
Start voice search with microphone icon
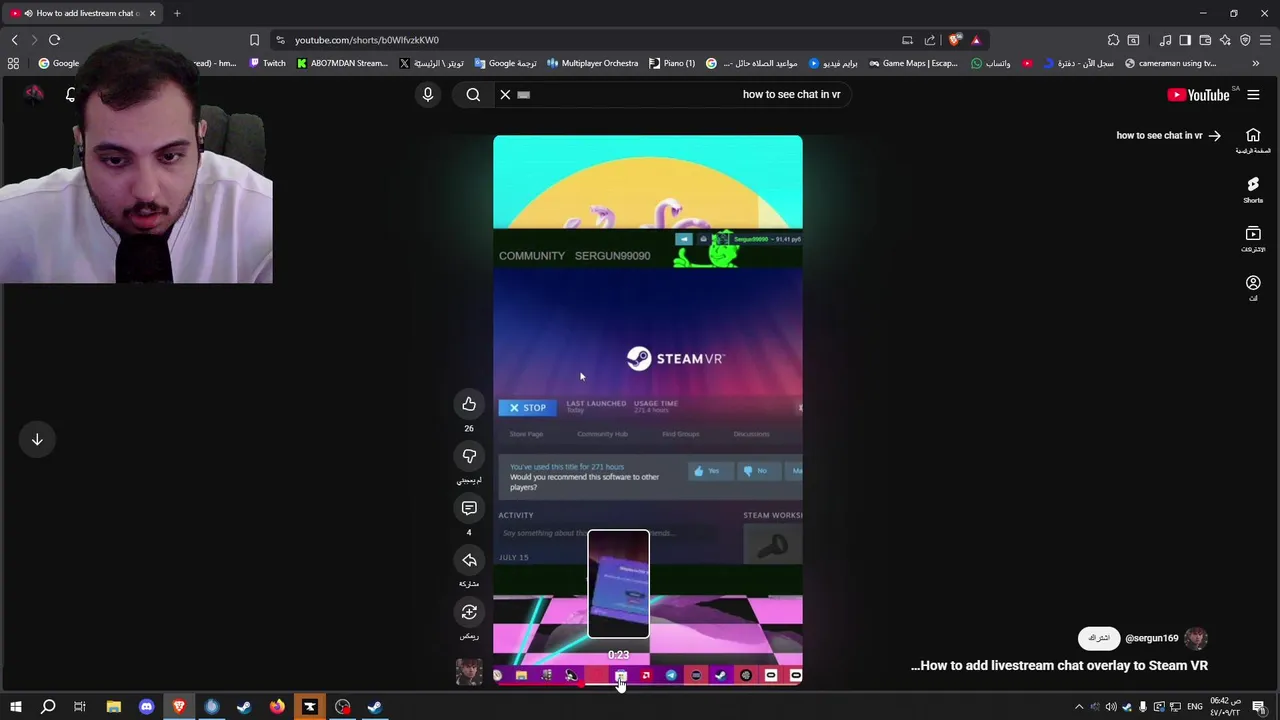428,94
